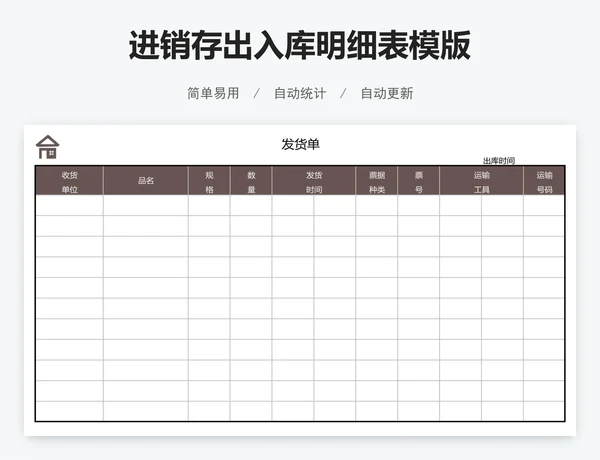Click first empty cell under 收货单位
600x460 pixels.
click(x=69, y=206)
